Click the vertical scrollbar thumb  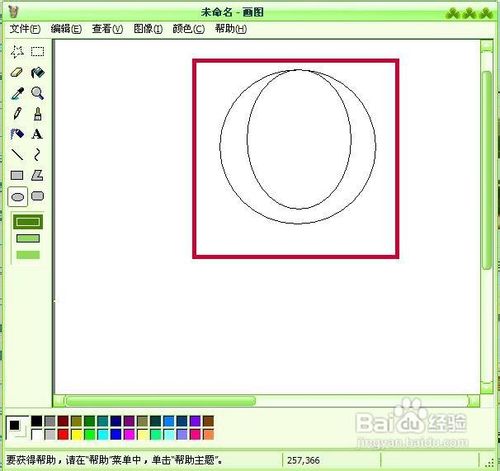[x=487, y=170]
